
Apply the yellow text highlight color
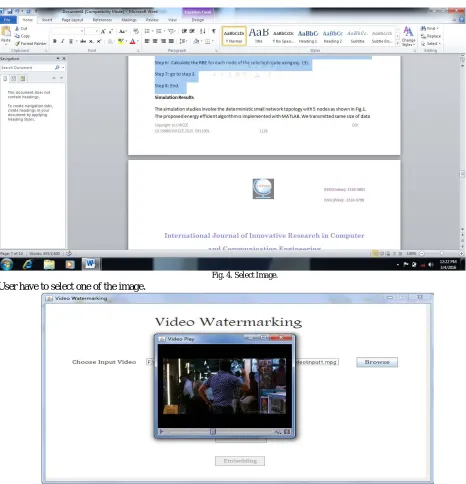click(120, 41)
